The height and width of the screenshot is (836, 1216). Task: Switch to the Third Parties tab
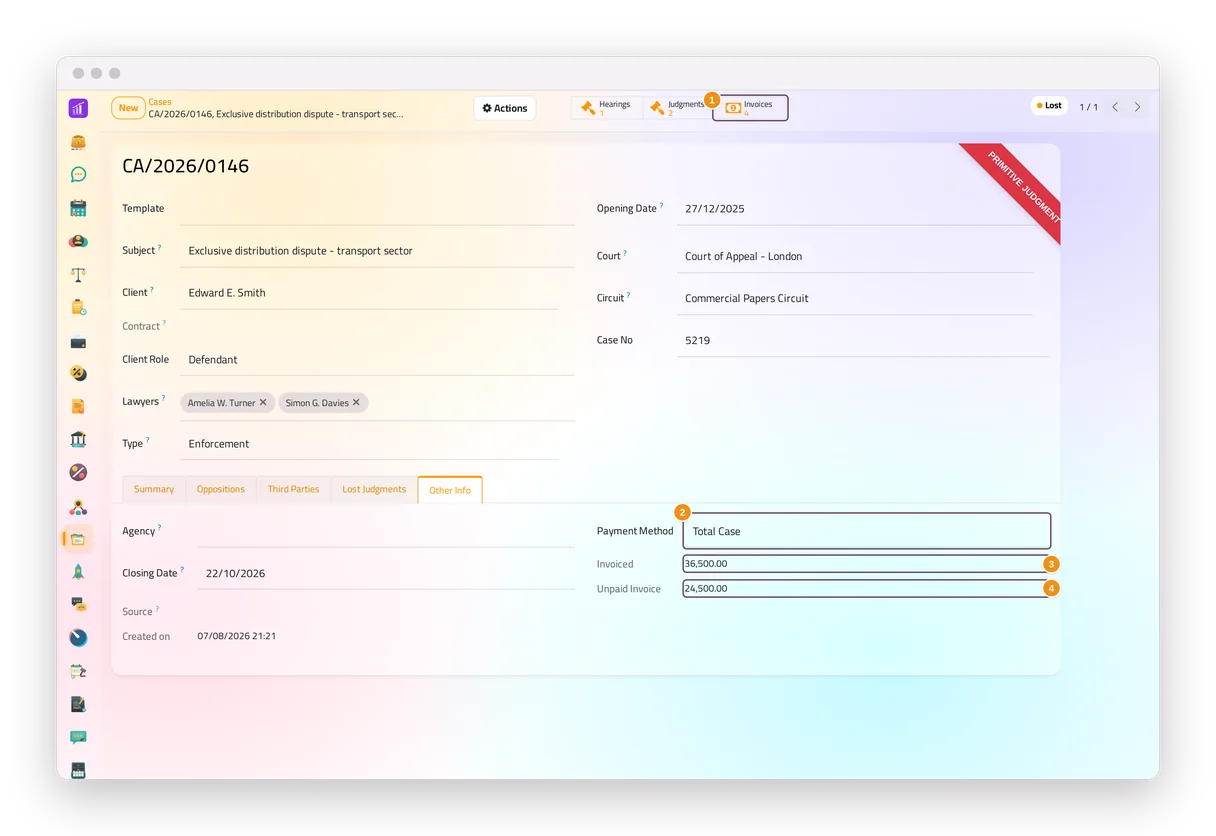coord(293,489)
